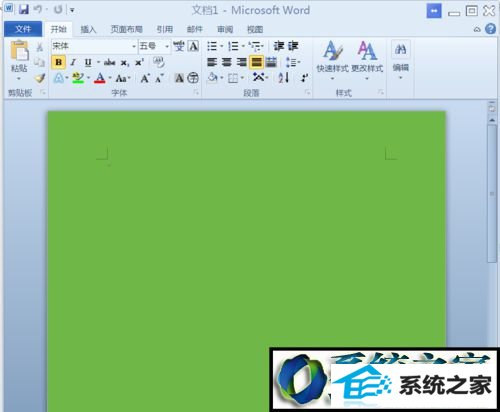Sort text with the A-Z sort icon
The width and height of the screenshot is (500, 412).
click(x=284, y=78)
